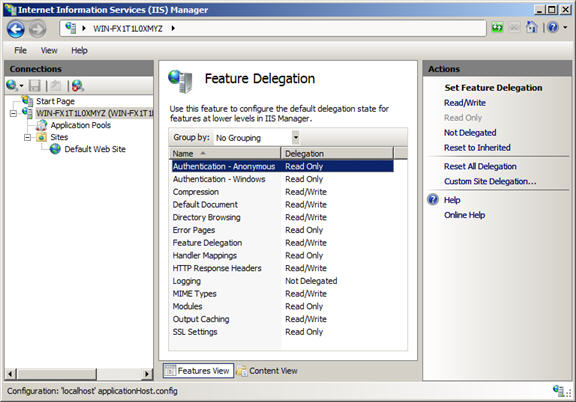Open the File menu
Image resolution: width=576 pixels, height=402 pixels.
click(20, 50)
